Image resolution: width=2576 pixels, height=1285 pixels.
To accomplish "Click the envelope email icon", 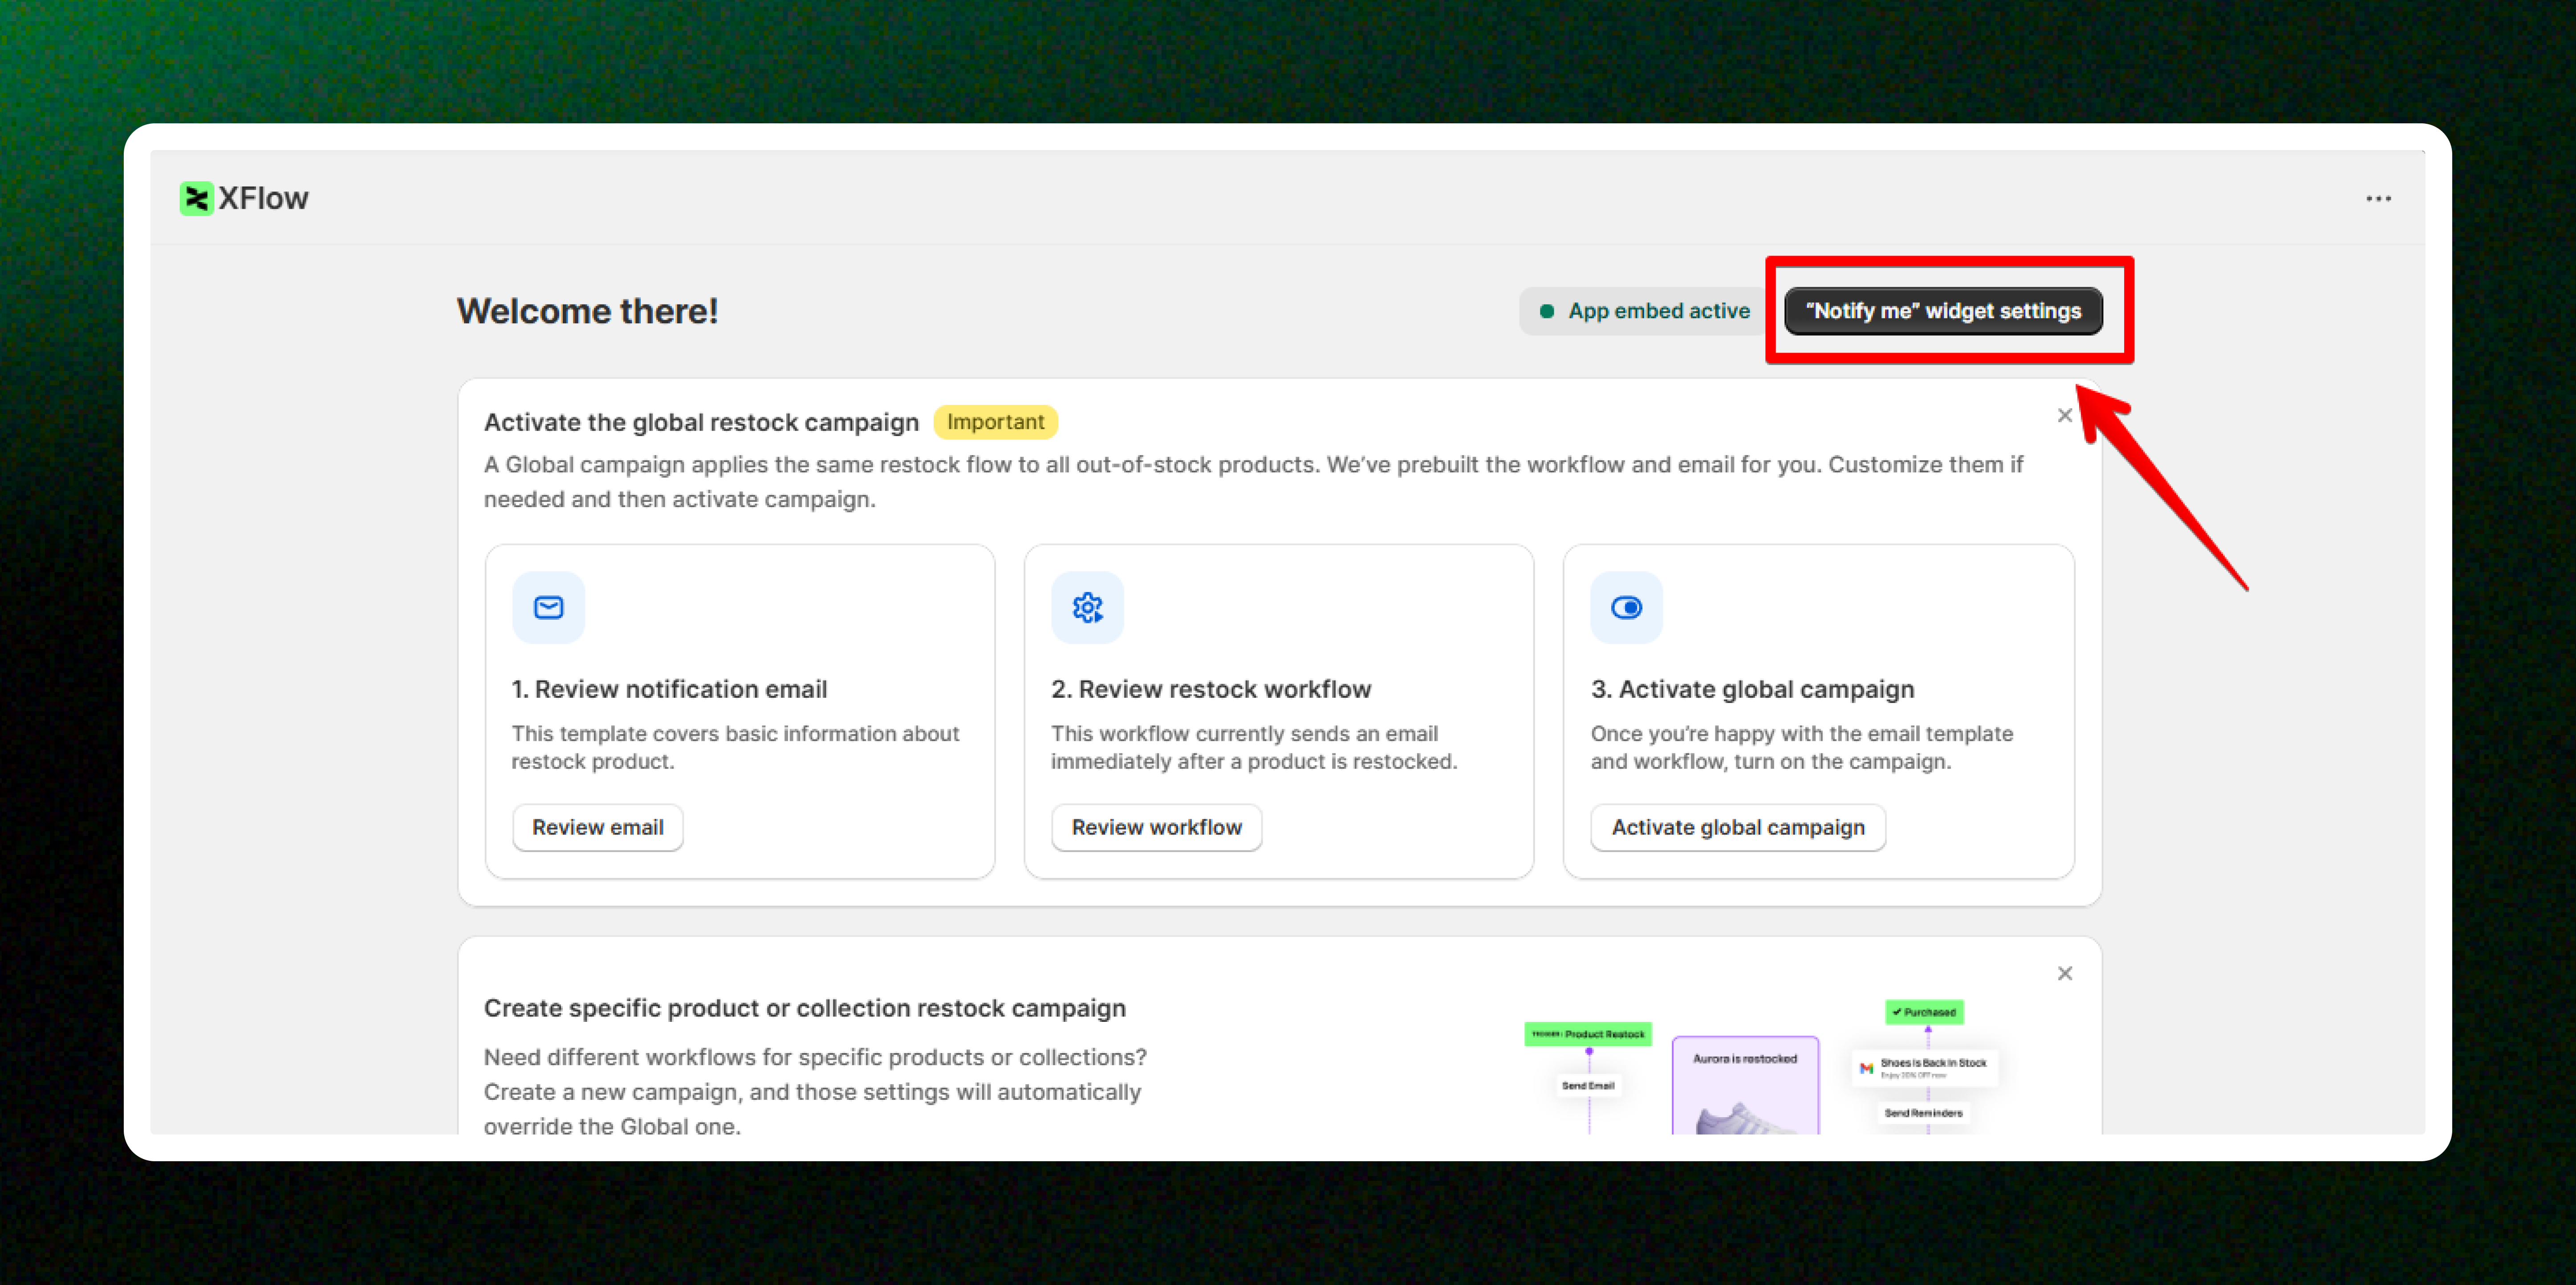I will 548,607.
